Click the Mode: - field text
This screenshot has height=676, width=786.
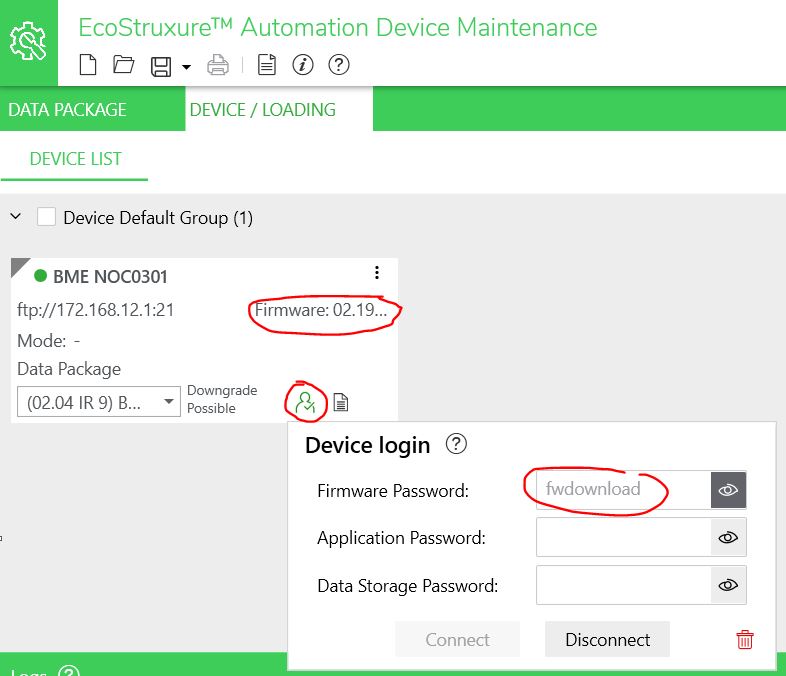49,341
